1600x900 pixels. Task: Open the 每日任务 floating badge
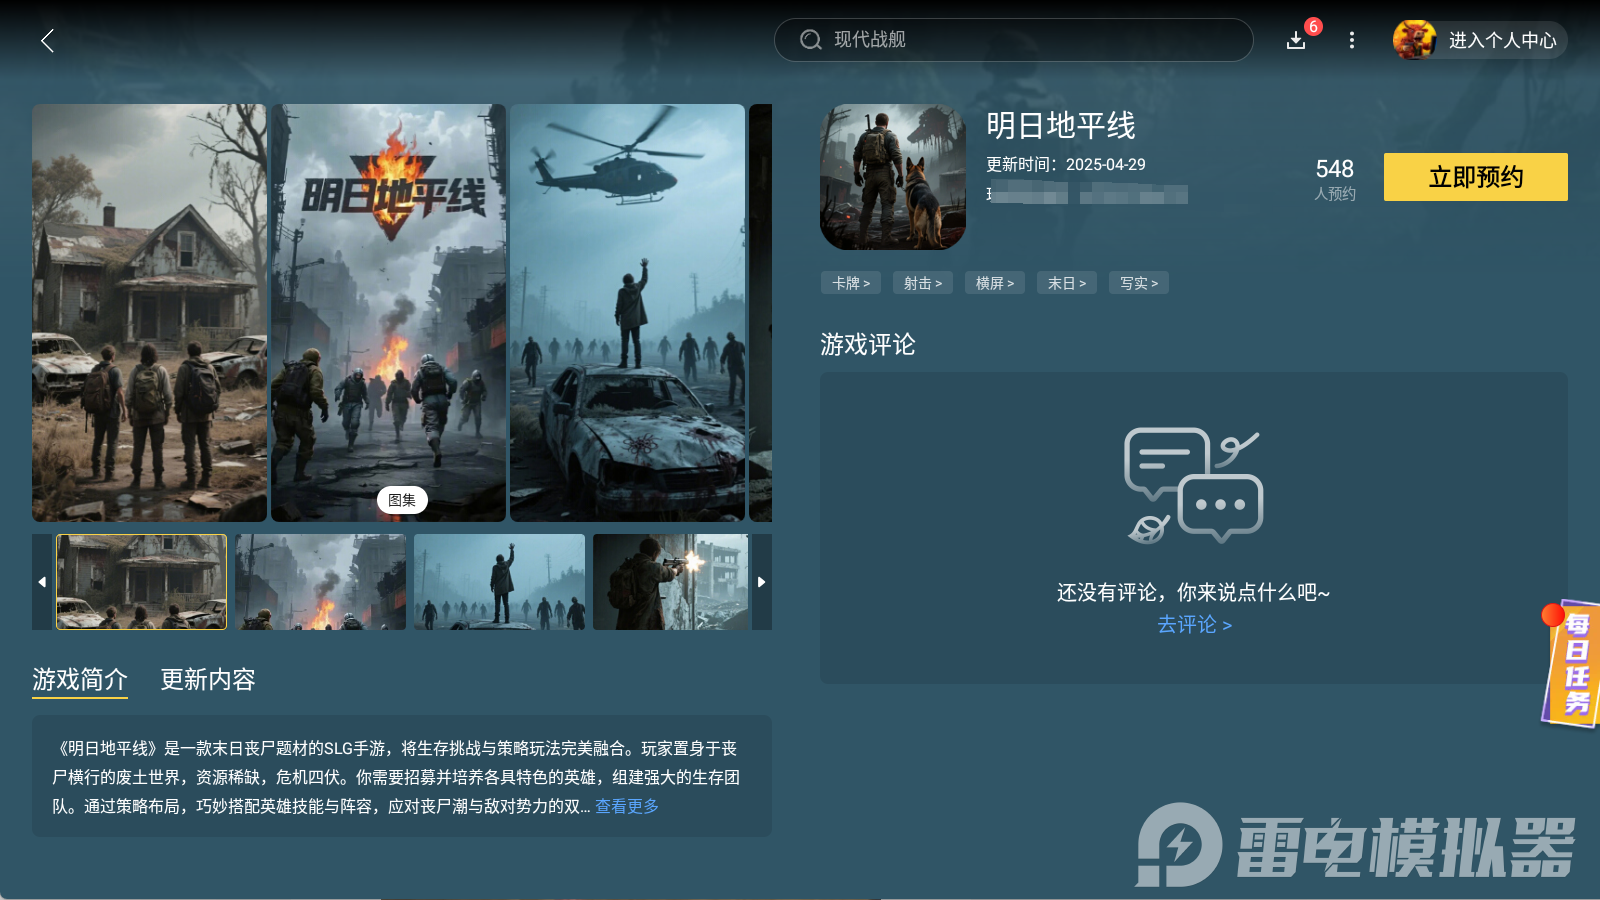tap(1572, 664)
